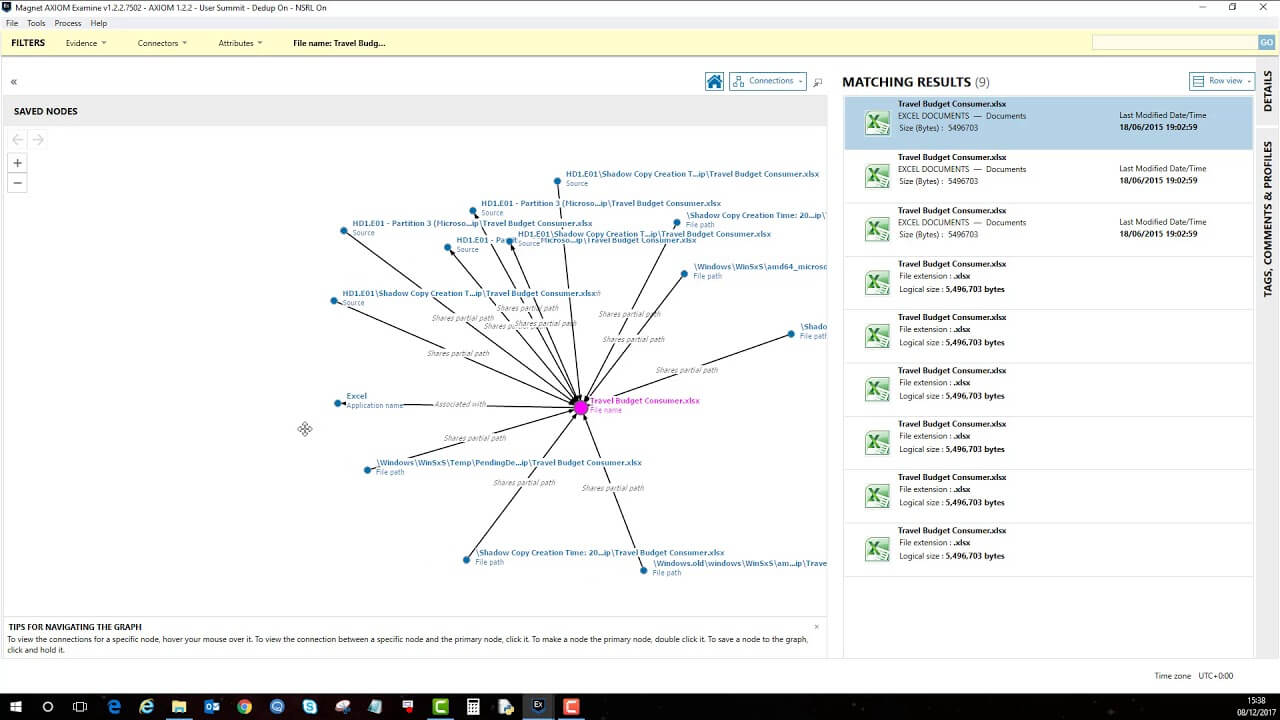Expand the Evidence filter dropdown

(86, 43)
